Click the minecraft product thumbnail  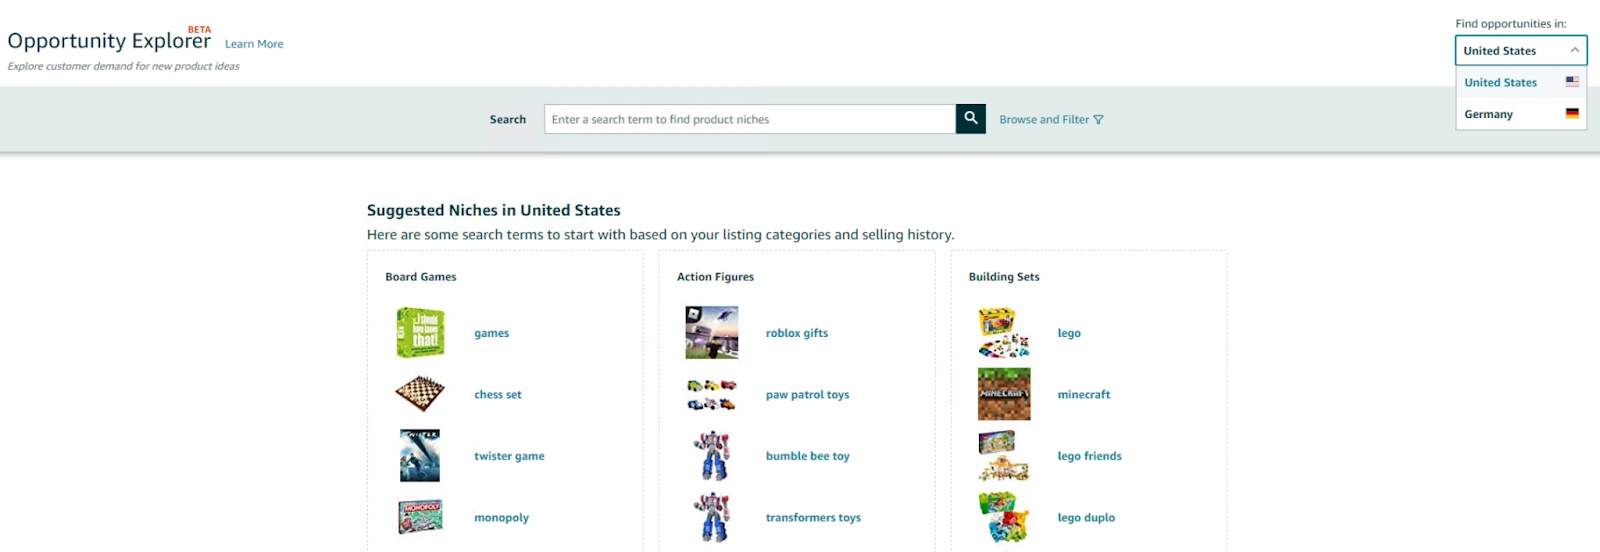[1004, 394]
